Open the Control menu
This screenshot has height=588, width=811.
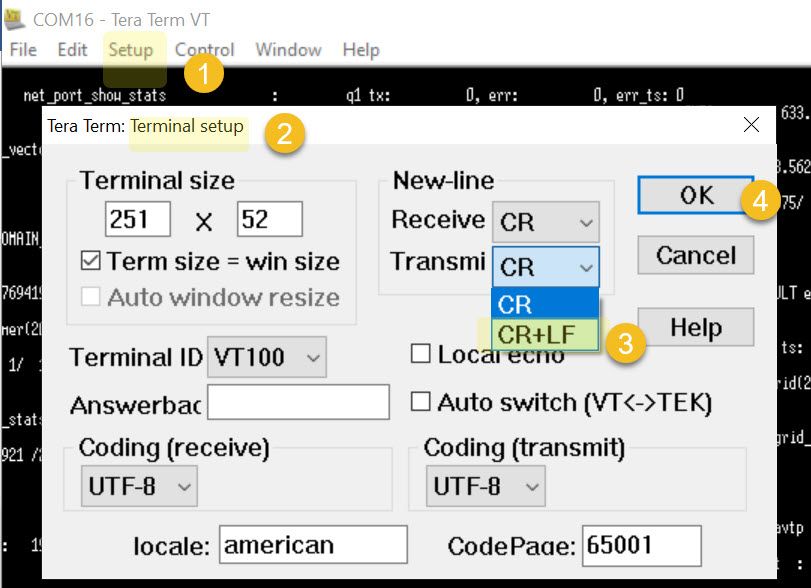point(205,50)
